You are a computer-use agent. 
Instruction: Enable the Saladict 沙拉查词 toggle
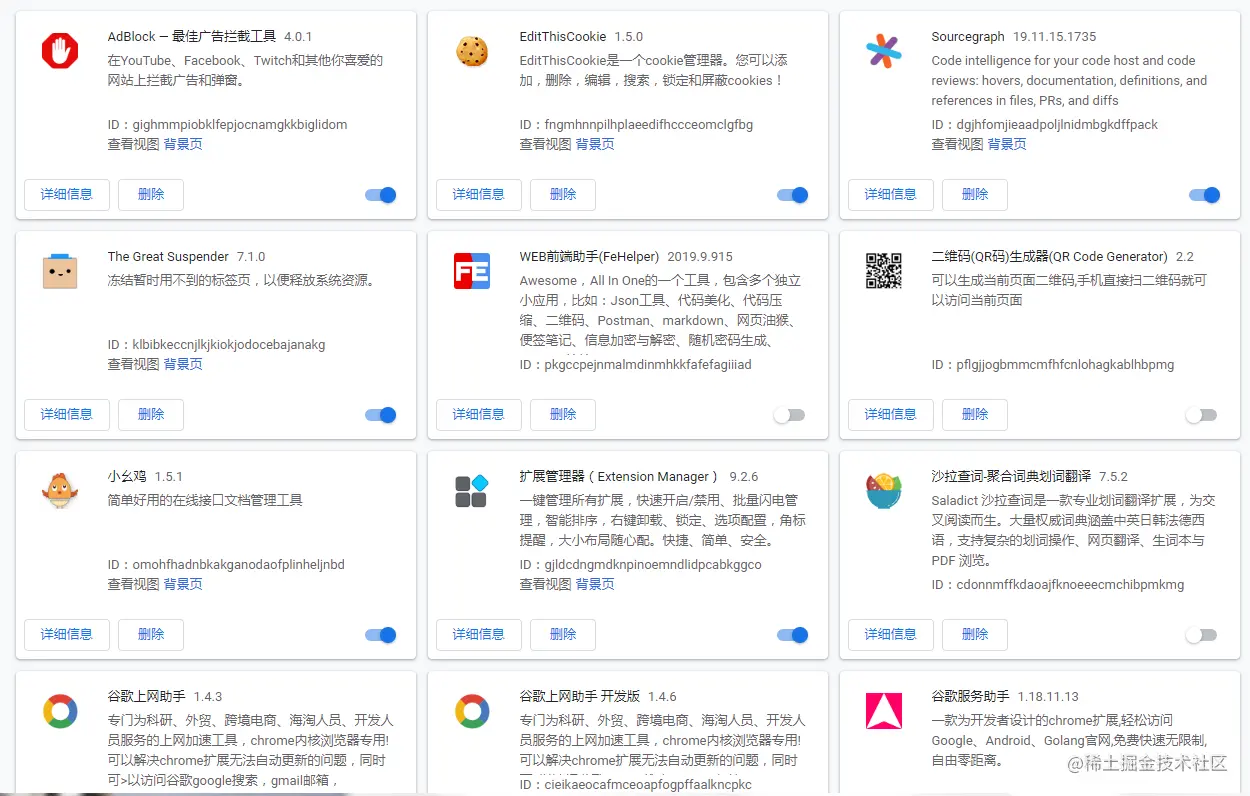tap(1201, 635)
